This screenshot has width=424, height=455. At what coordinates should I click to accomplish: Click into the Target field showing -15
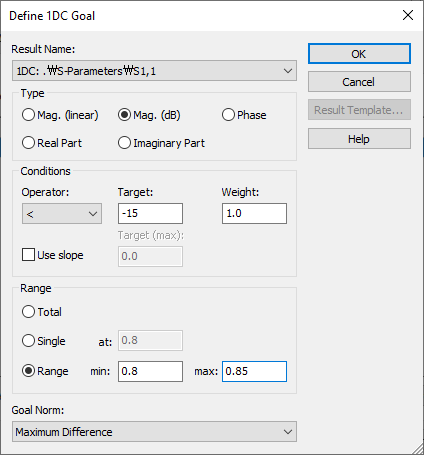click(x=150, y=213)
